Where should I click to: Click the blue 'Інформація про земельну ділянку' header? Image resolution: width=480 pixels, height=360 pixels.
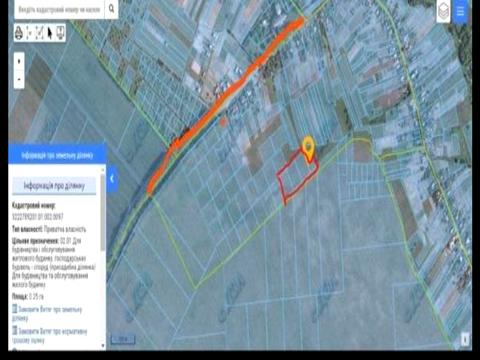click(x=57, y=155)
